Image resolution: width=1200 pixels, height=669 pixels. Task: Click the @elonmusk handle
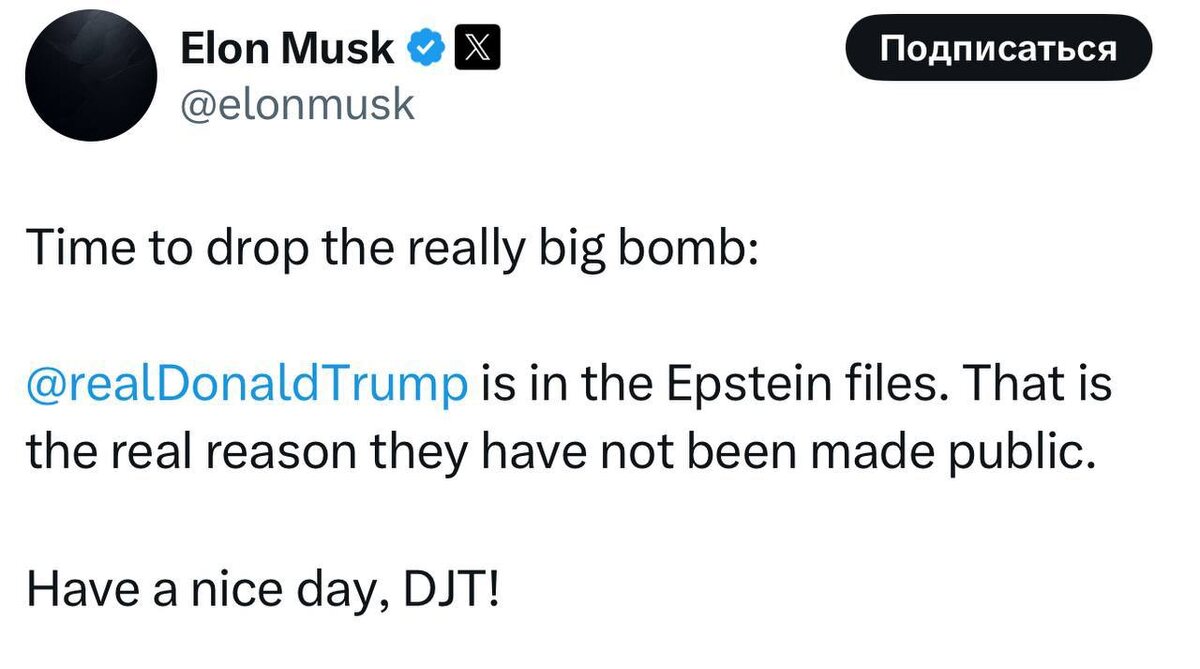pos(296,102)
